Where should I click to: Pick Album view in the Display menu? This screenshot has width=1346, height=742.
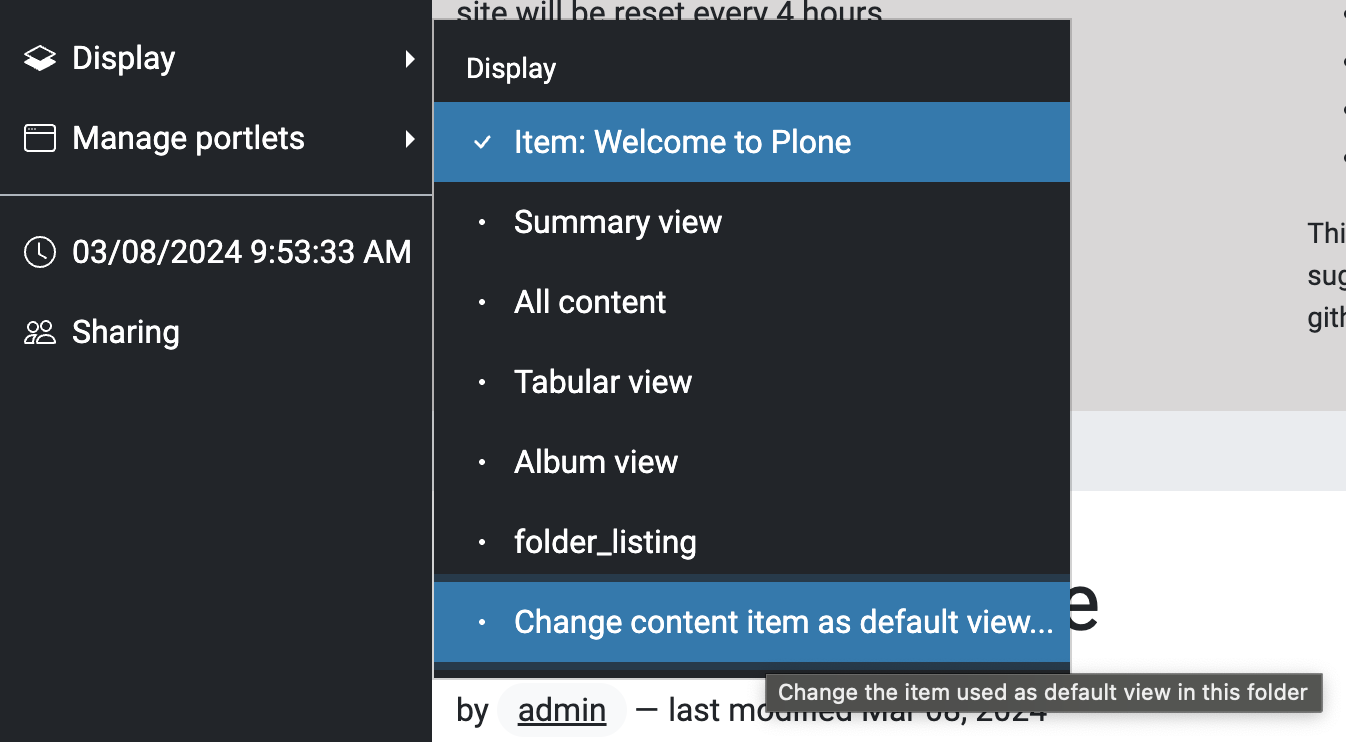[752, 462]
